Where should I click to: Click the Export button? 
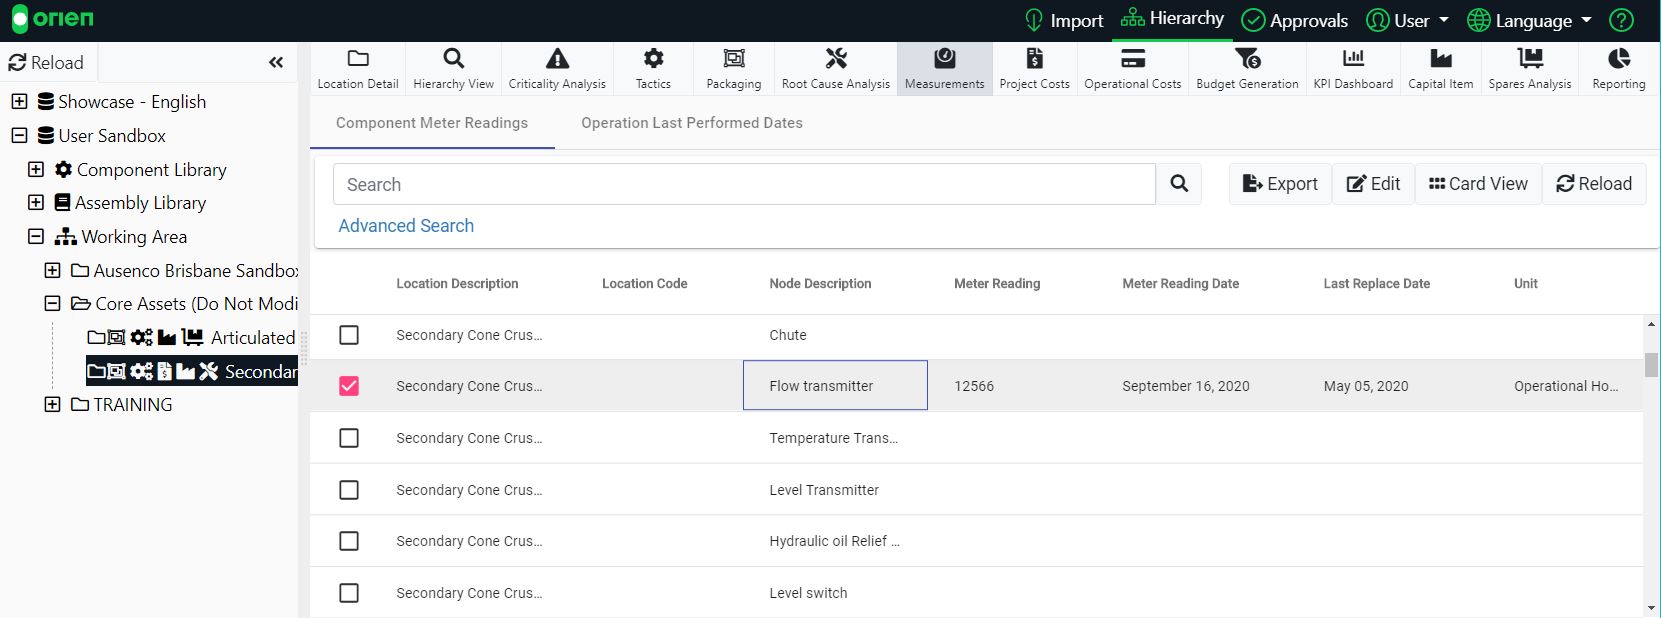coord(1280,184)
